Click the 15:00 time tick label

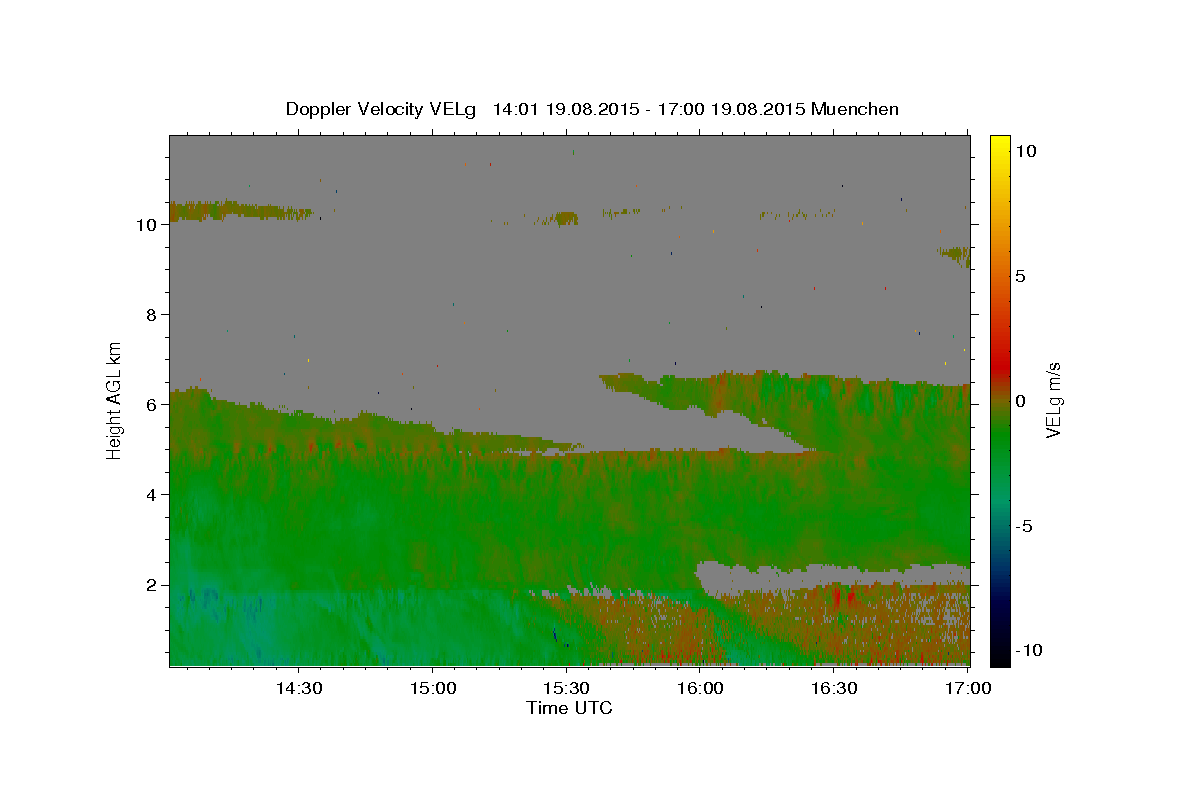click(x=432, y=688)
